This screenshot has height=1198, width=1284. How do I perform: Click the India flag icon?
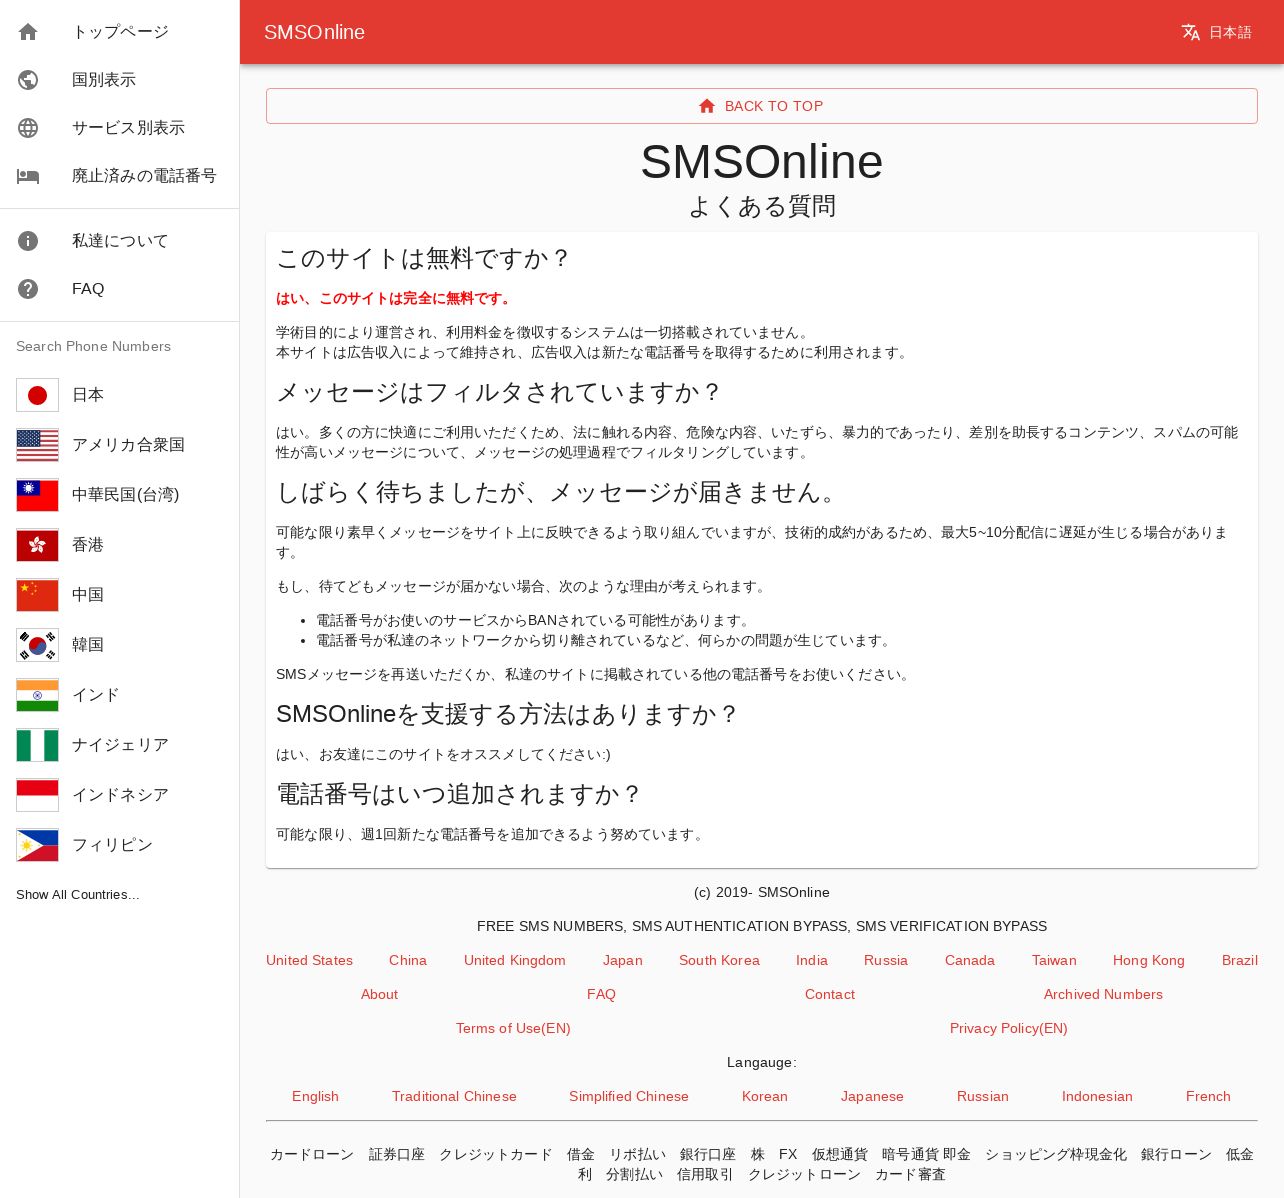37,695
